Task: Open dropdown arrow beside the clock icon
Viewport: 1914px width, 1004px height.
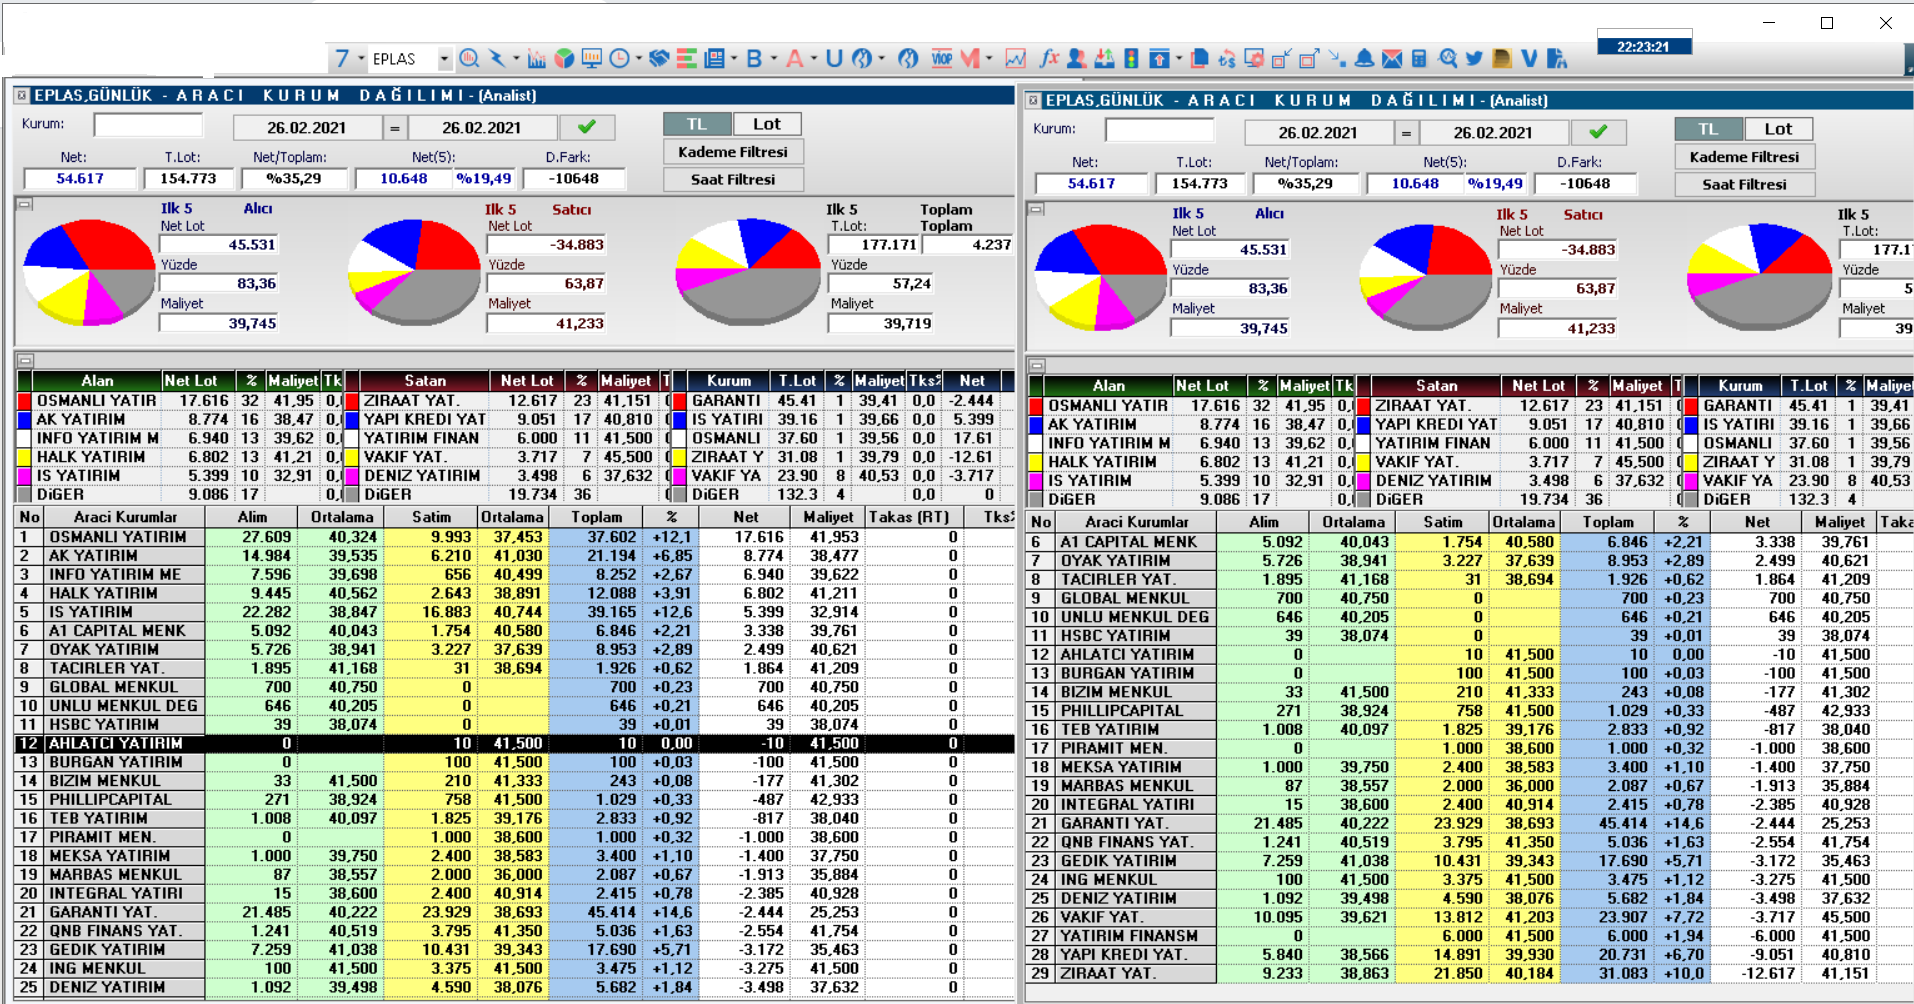Action: pos(638,59)
